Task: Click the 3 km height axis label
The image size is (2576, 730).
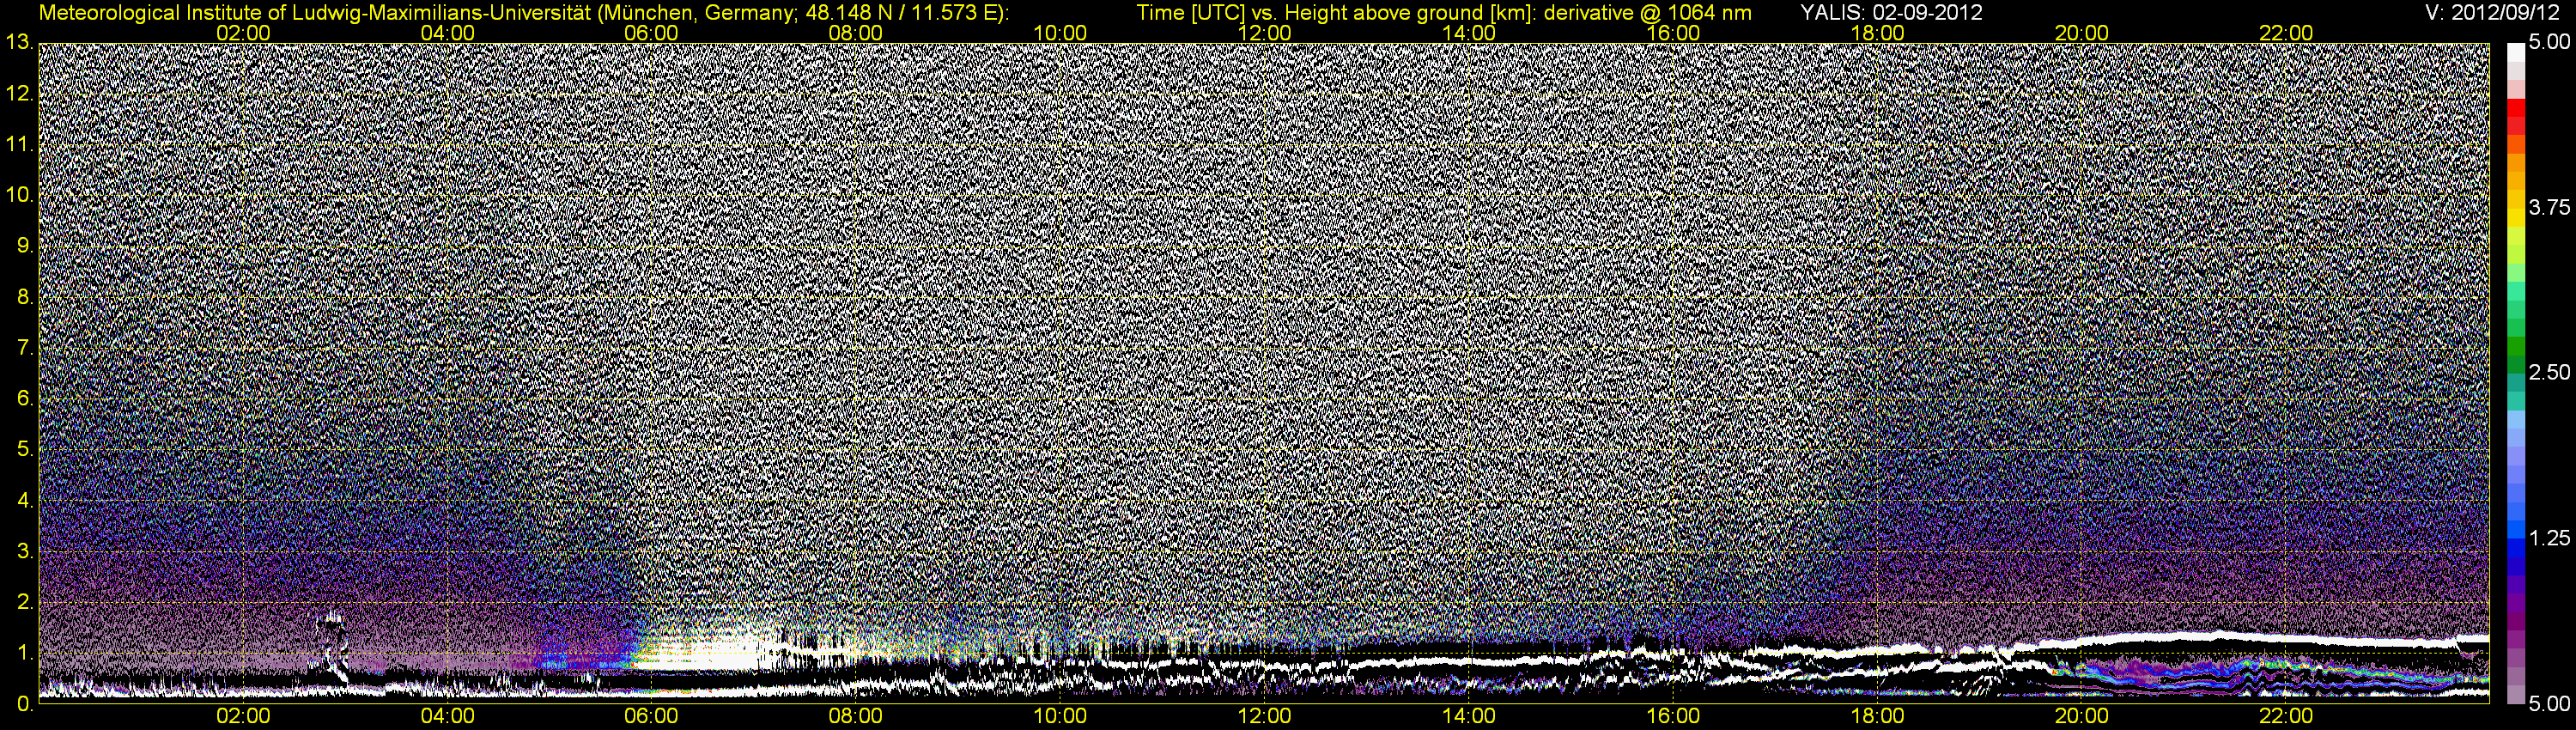Action: tap(25, 551)
